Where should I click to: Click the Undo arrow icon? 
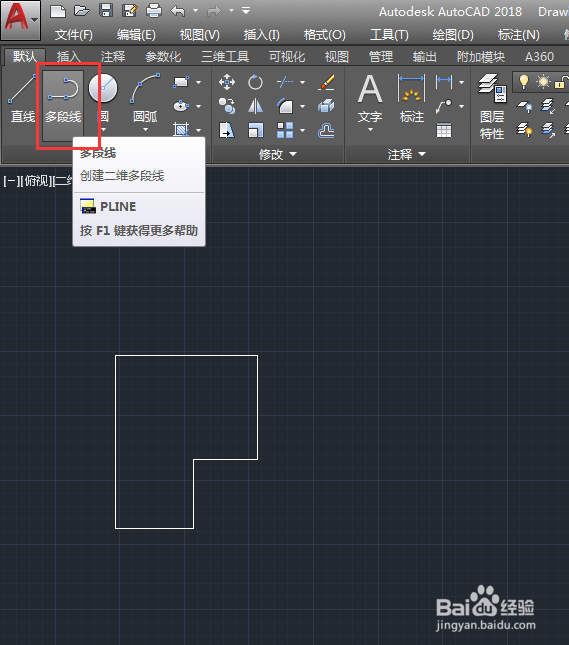(x=178, y=11)
